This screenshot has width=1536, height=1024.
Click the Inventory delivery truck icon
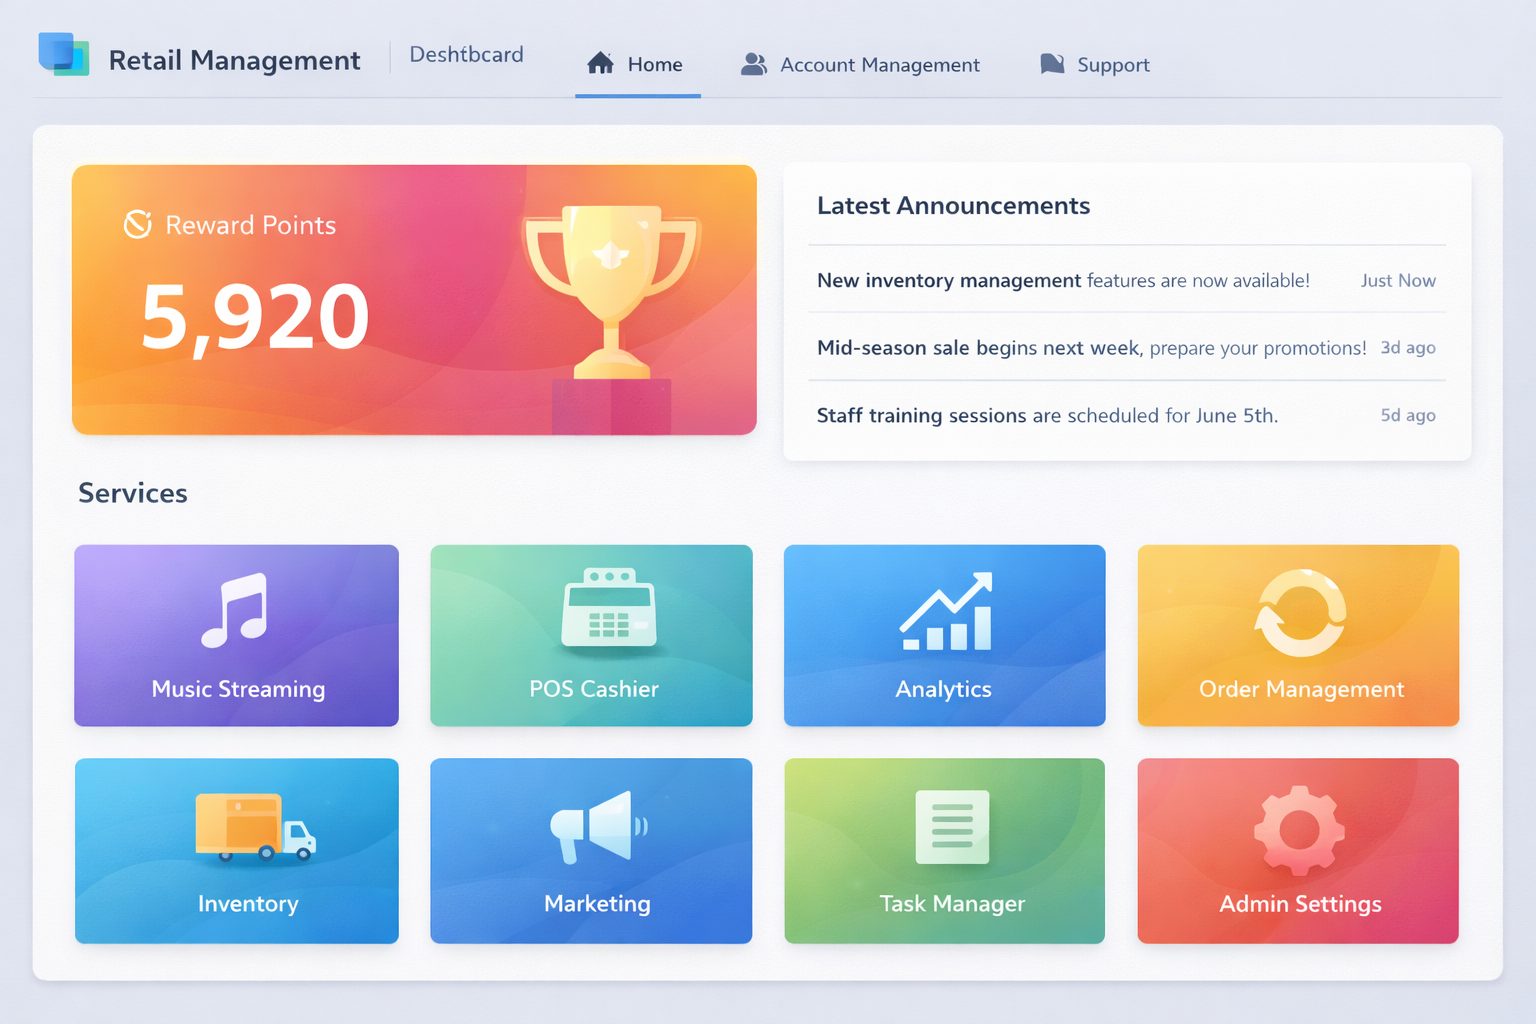click(255, 828)
